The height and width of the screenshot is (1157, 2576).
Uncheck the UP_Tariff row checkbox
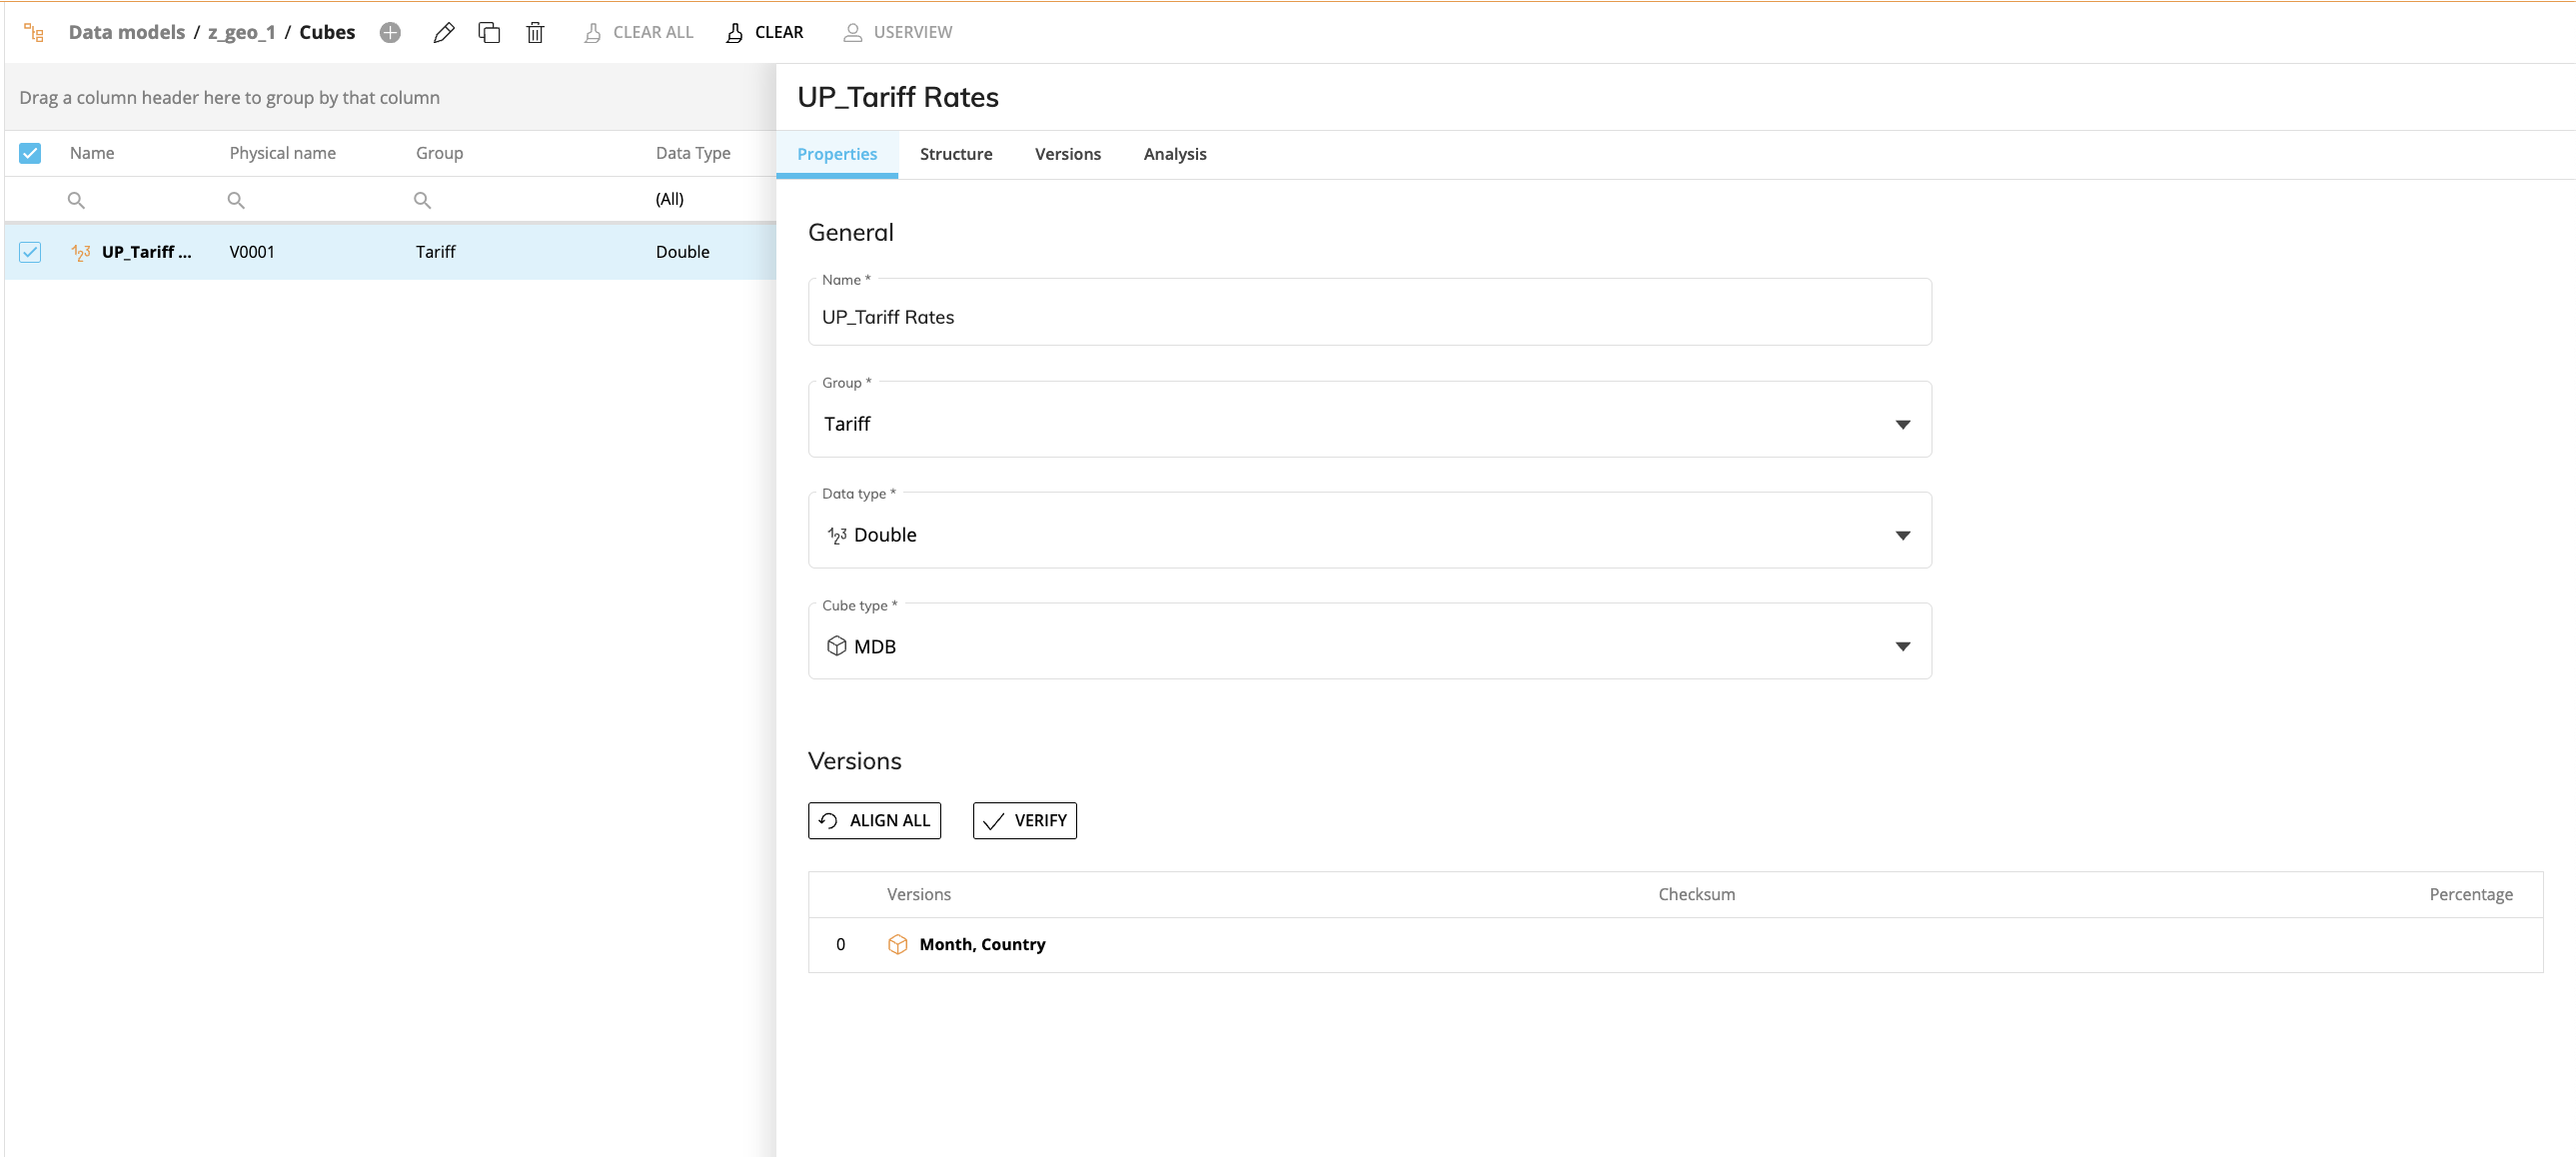pyautogui.click(x=30, y=252)
